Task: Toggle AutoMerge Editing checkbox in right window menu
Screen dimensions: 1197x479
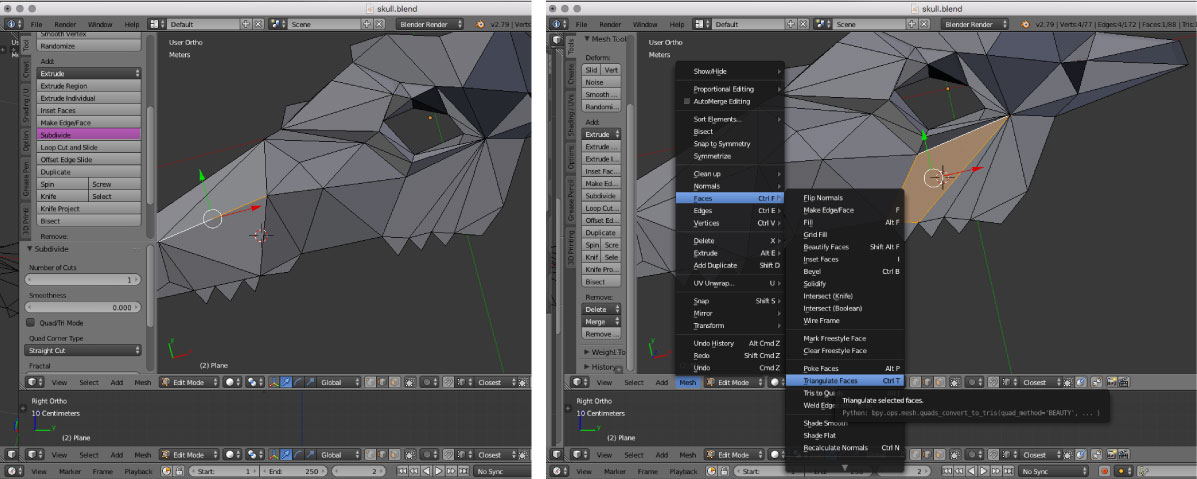Action: (686, 102)
